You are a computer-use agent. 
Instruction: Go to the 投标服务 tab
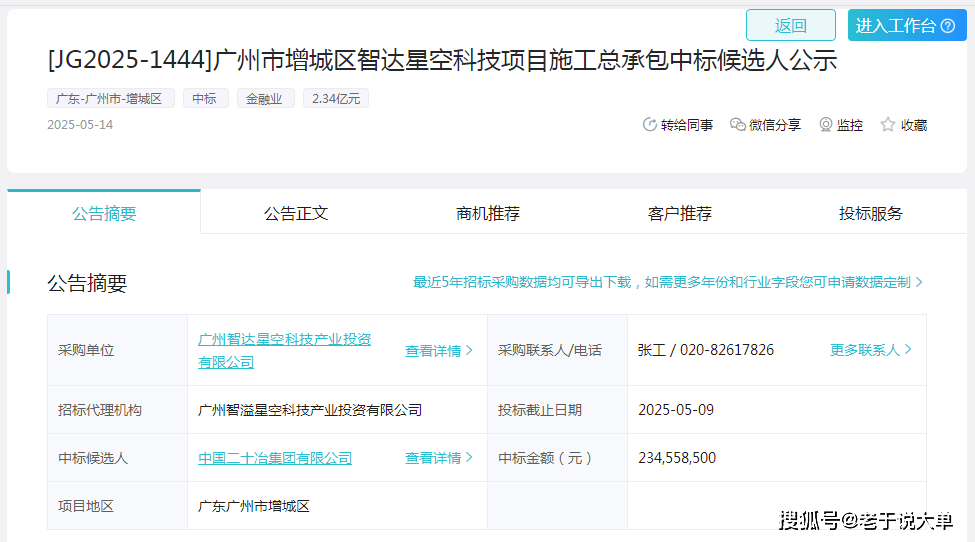pyautogui.click(x=871, y=213)
